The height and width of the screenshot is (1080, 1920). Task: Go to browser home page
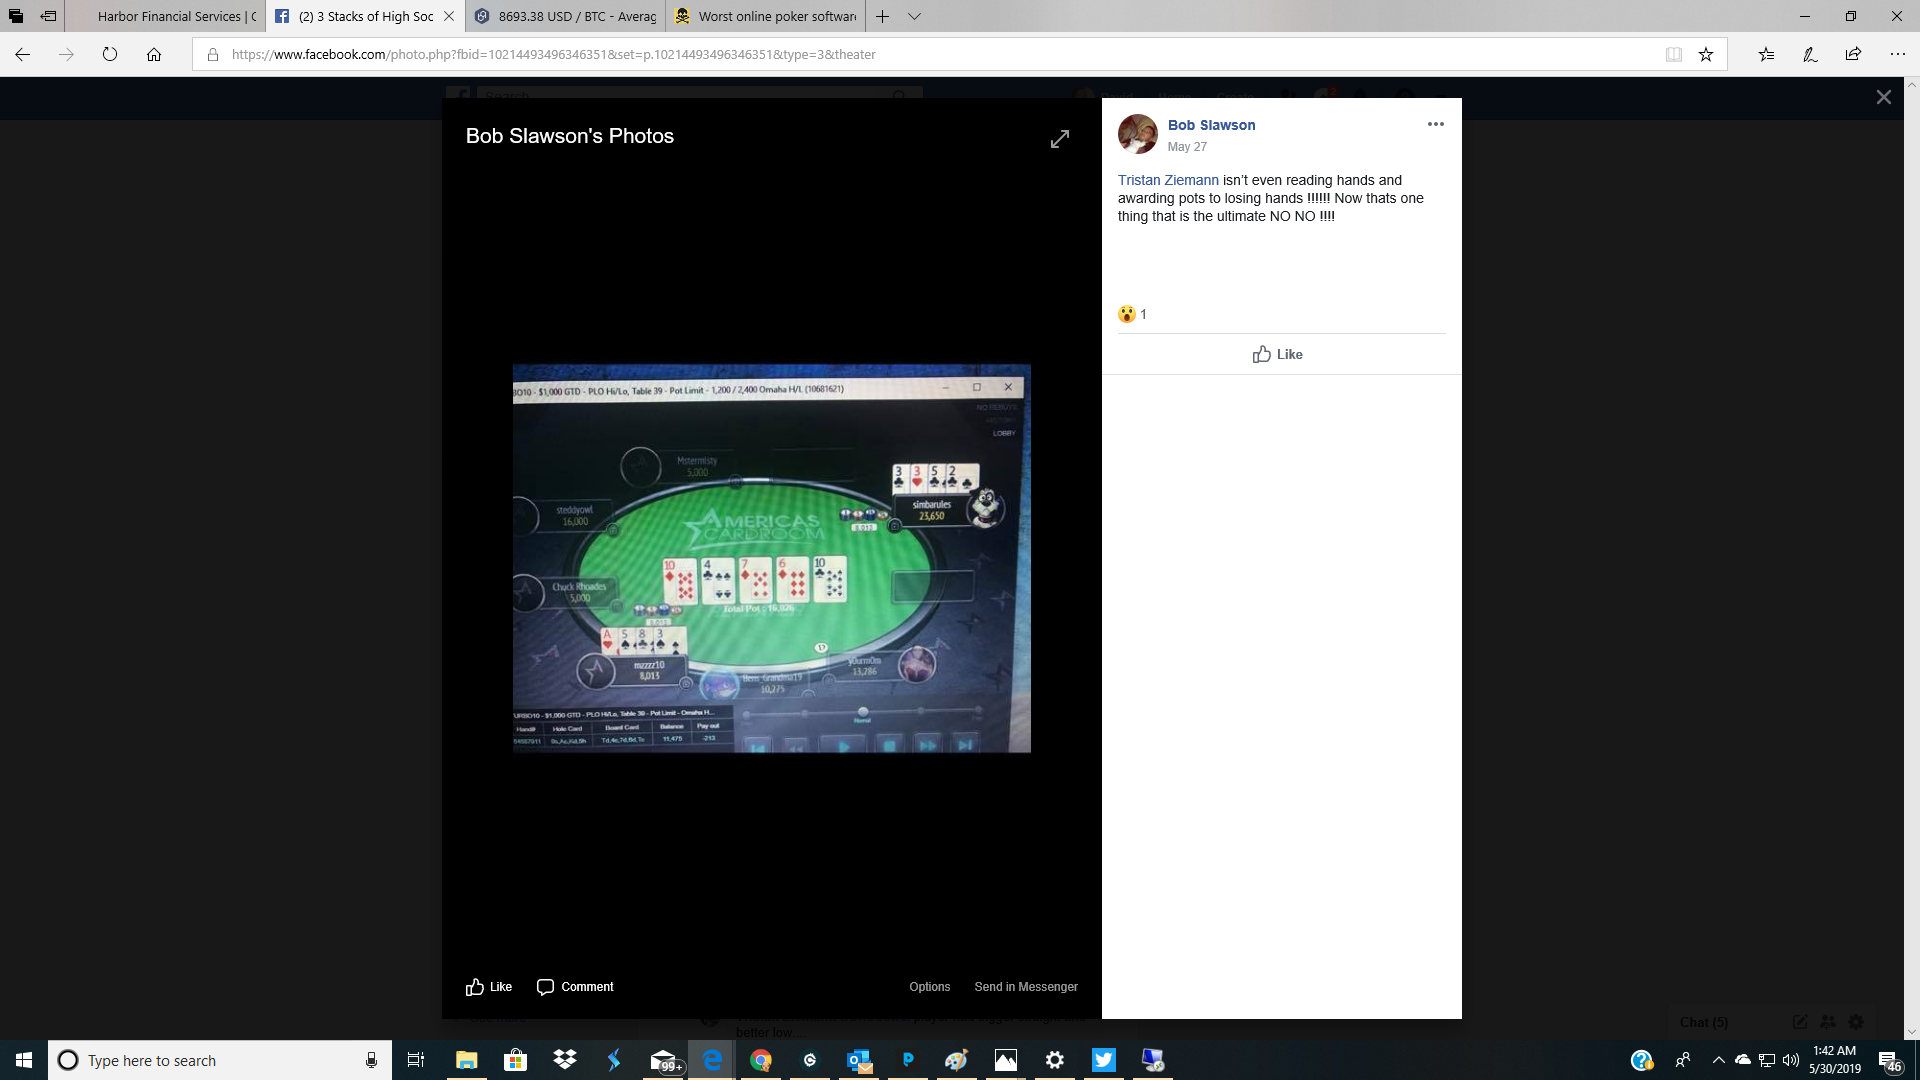pyautogui.click(x=154, y=54)
